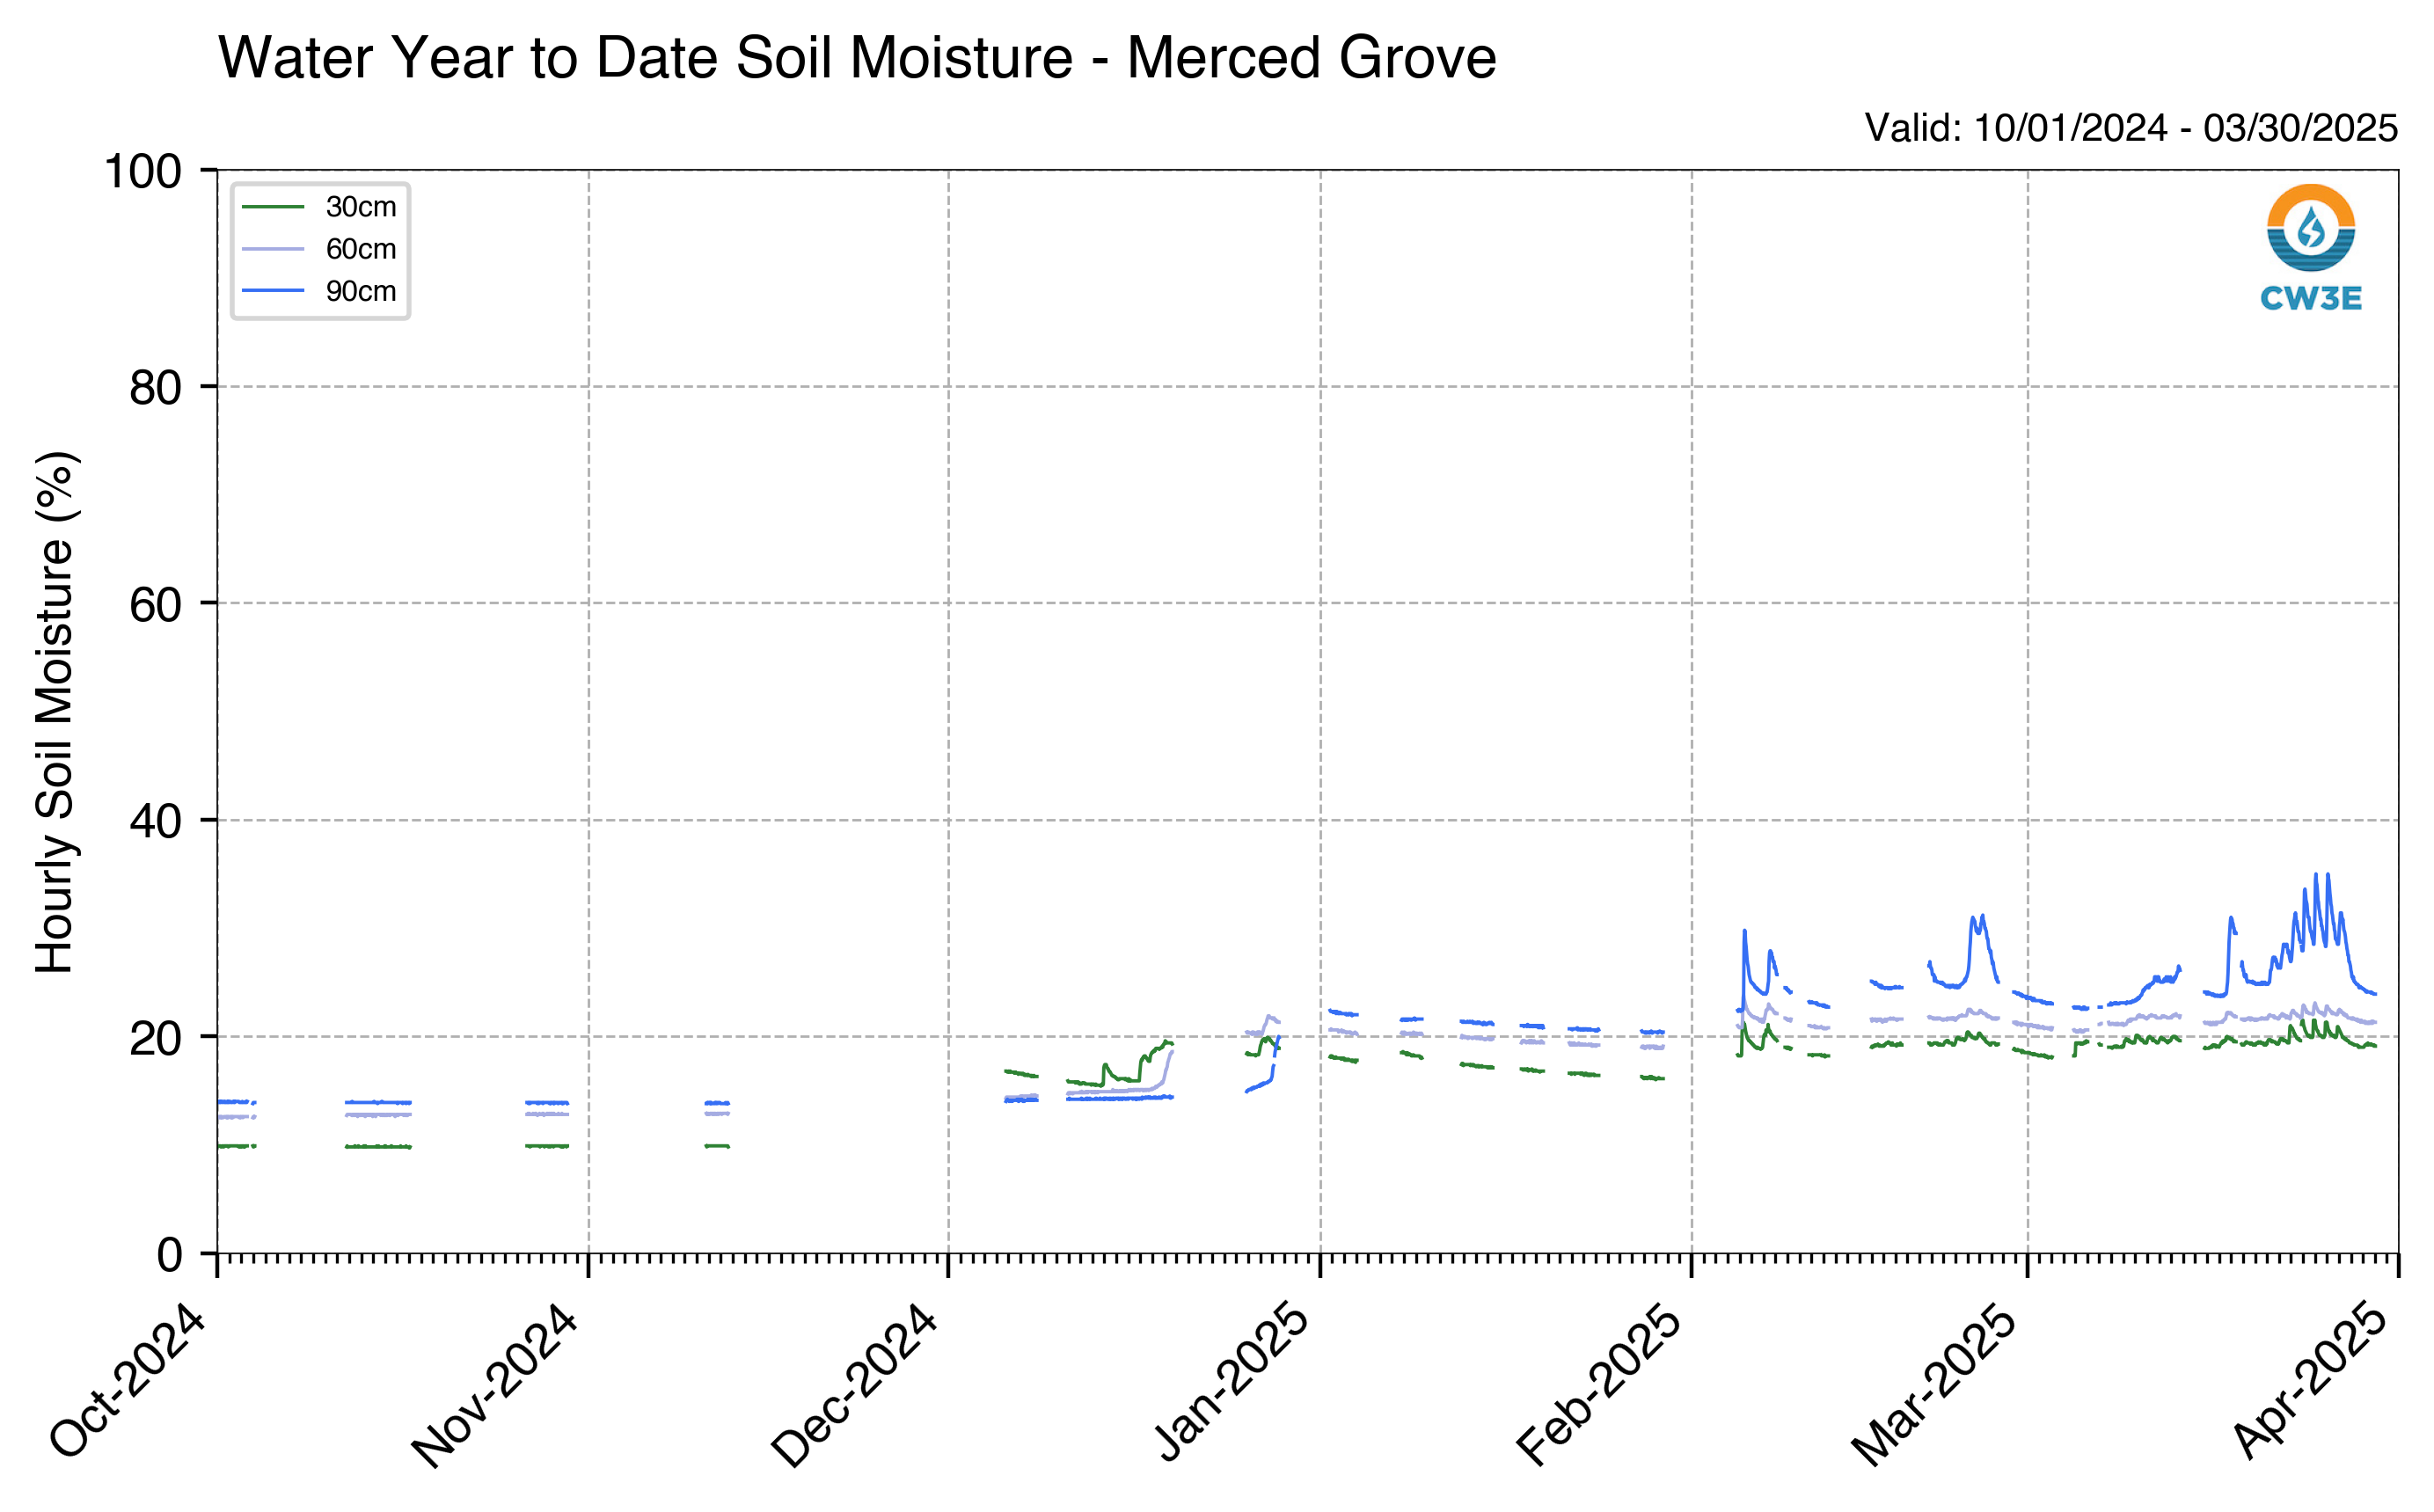The height and width of the screenshot is (1512, 2434).
Task: Click the Mar-2025 x-axis label
Action: 1934,1386
